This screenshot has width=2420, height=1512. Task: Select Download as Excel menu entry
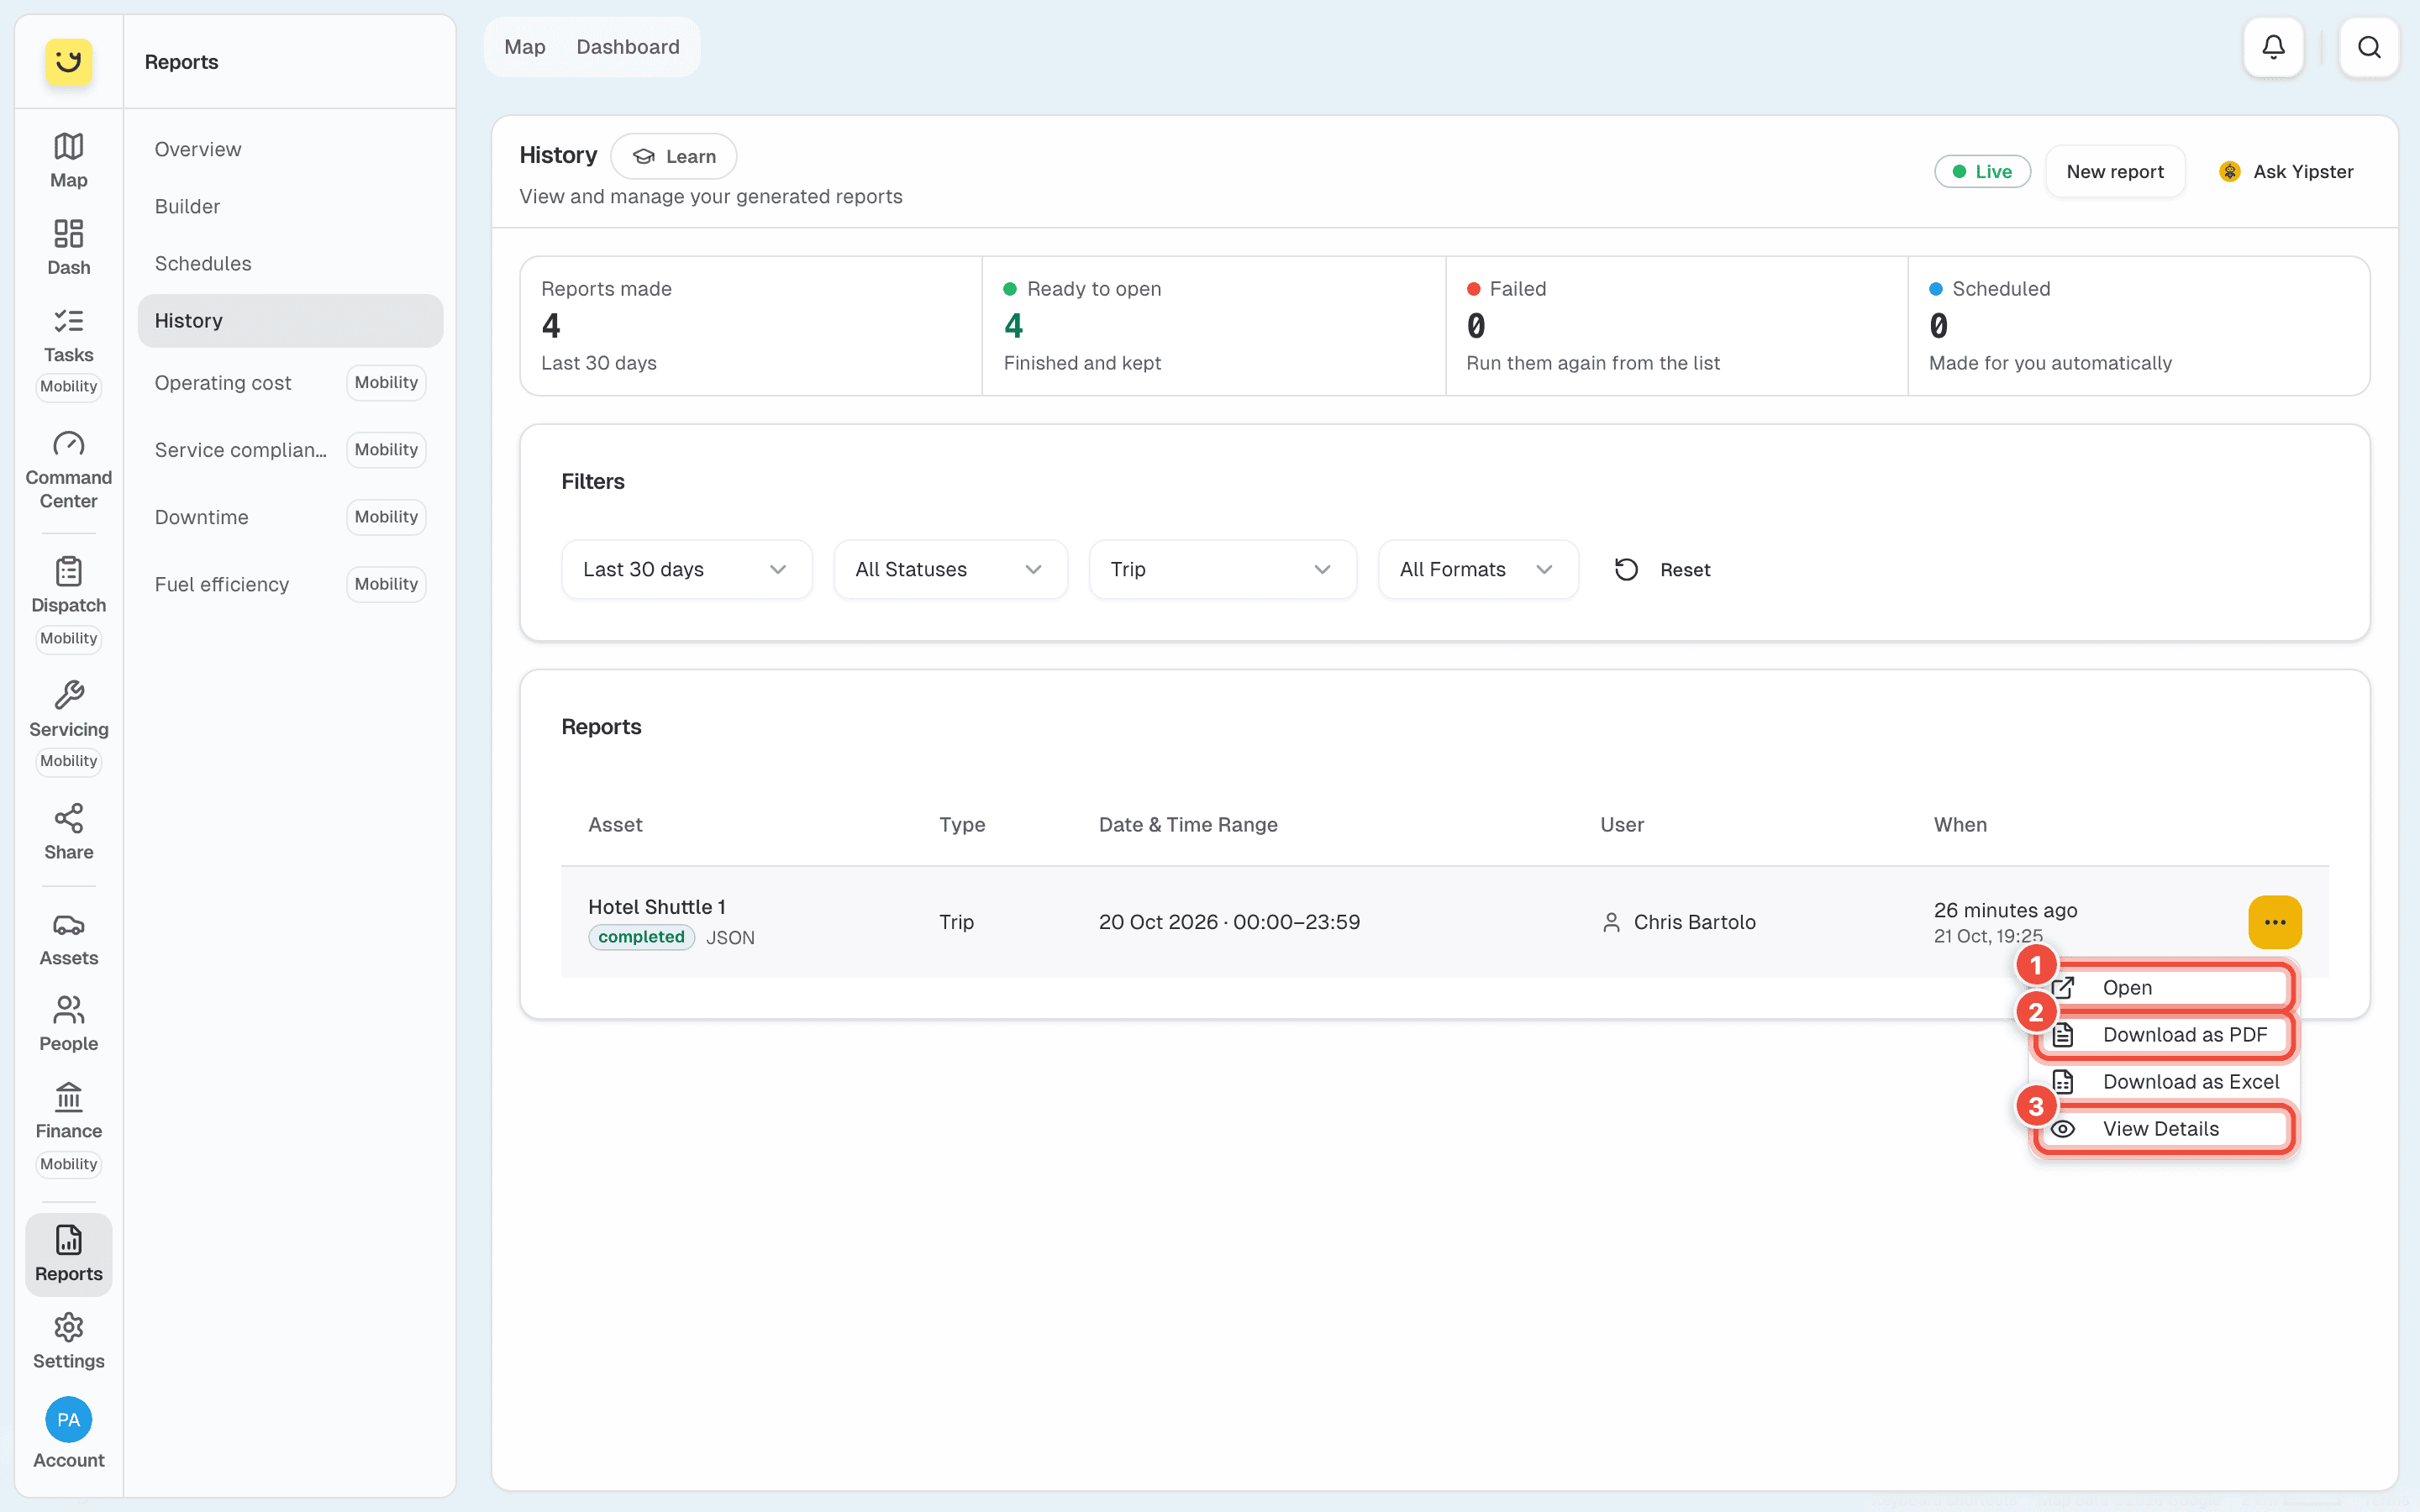(2164, 1081)
